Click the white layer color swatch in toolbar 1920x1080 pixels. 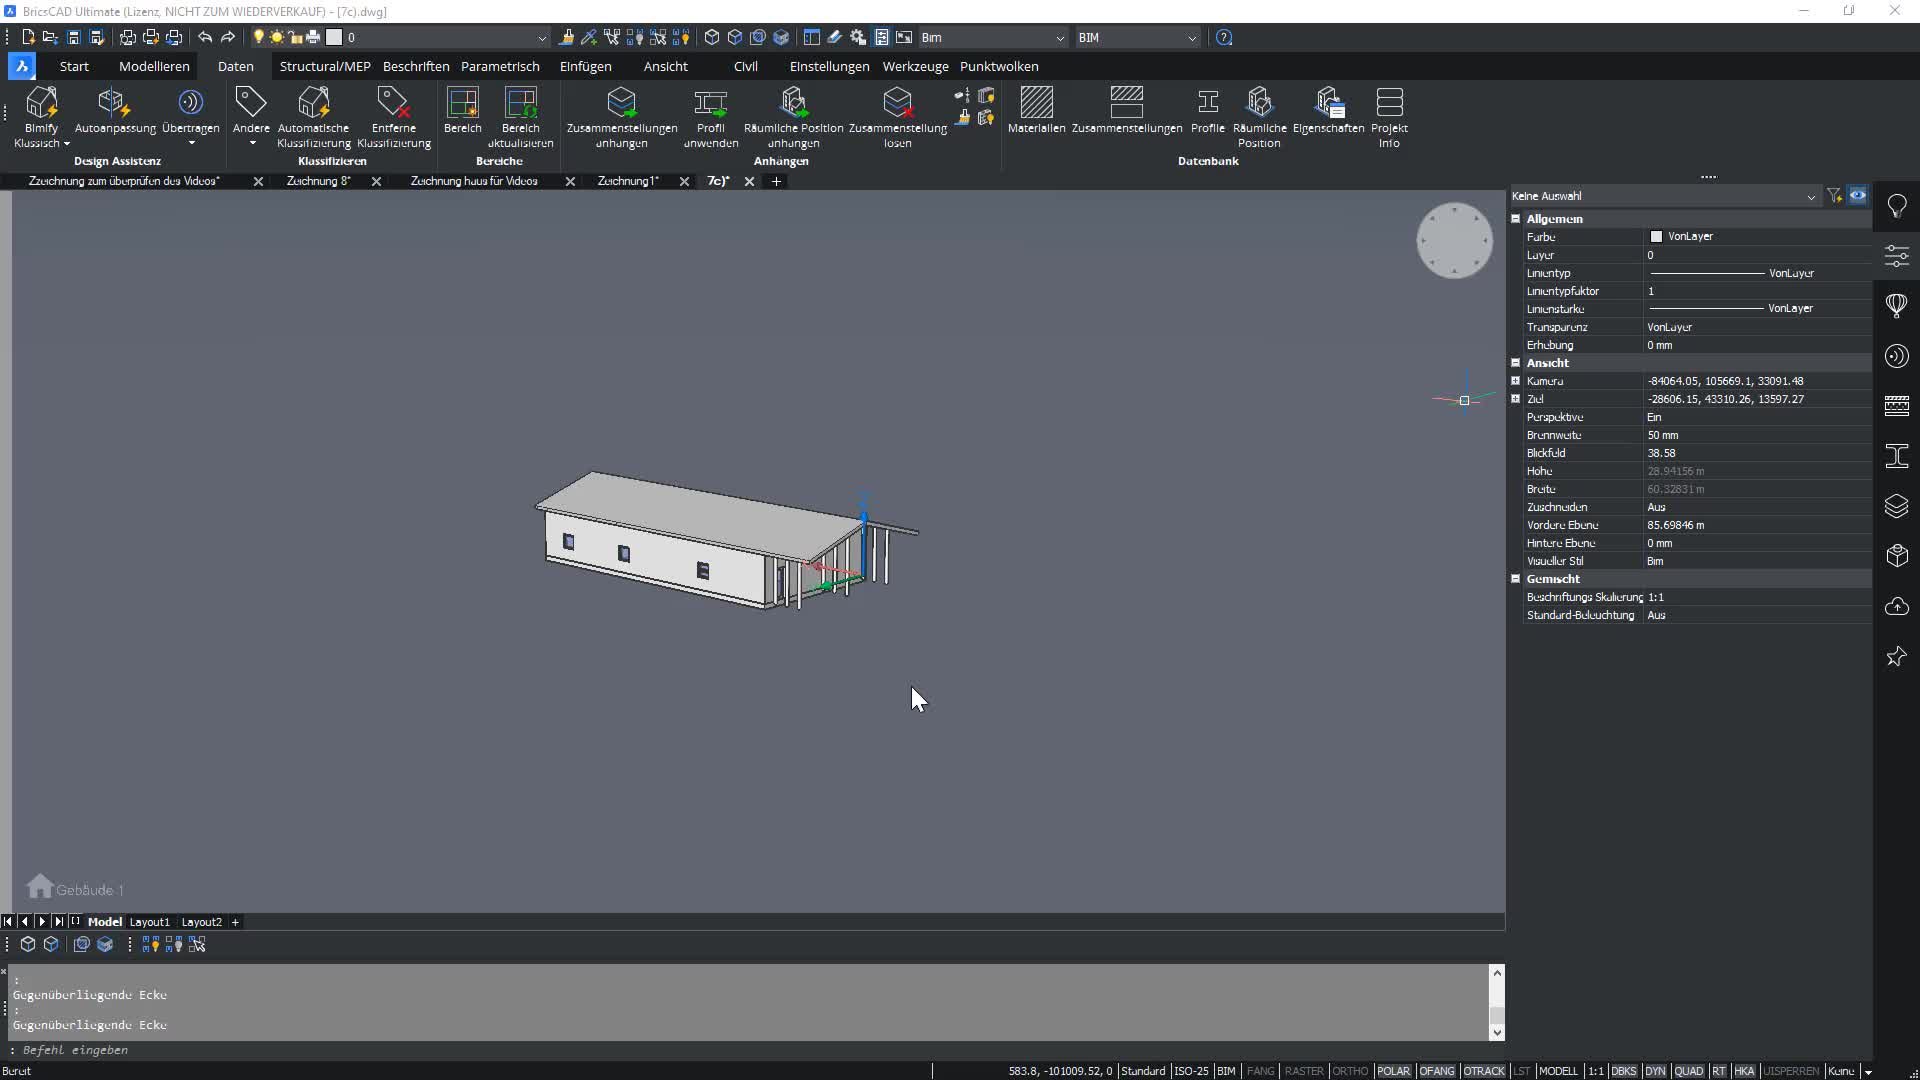(335, 37)
